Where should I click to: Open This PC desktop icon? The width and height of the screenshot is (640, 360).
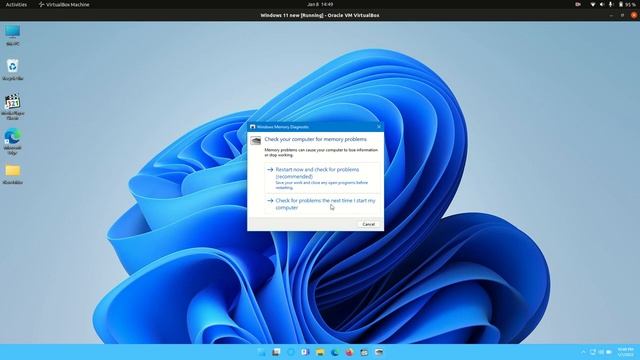(x=13, y=35)
